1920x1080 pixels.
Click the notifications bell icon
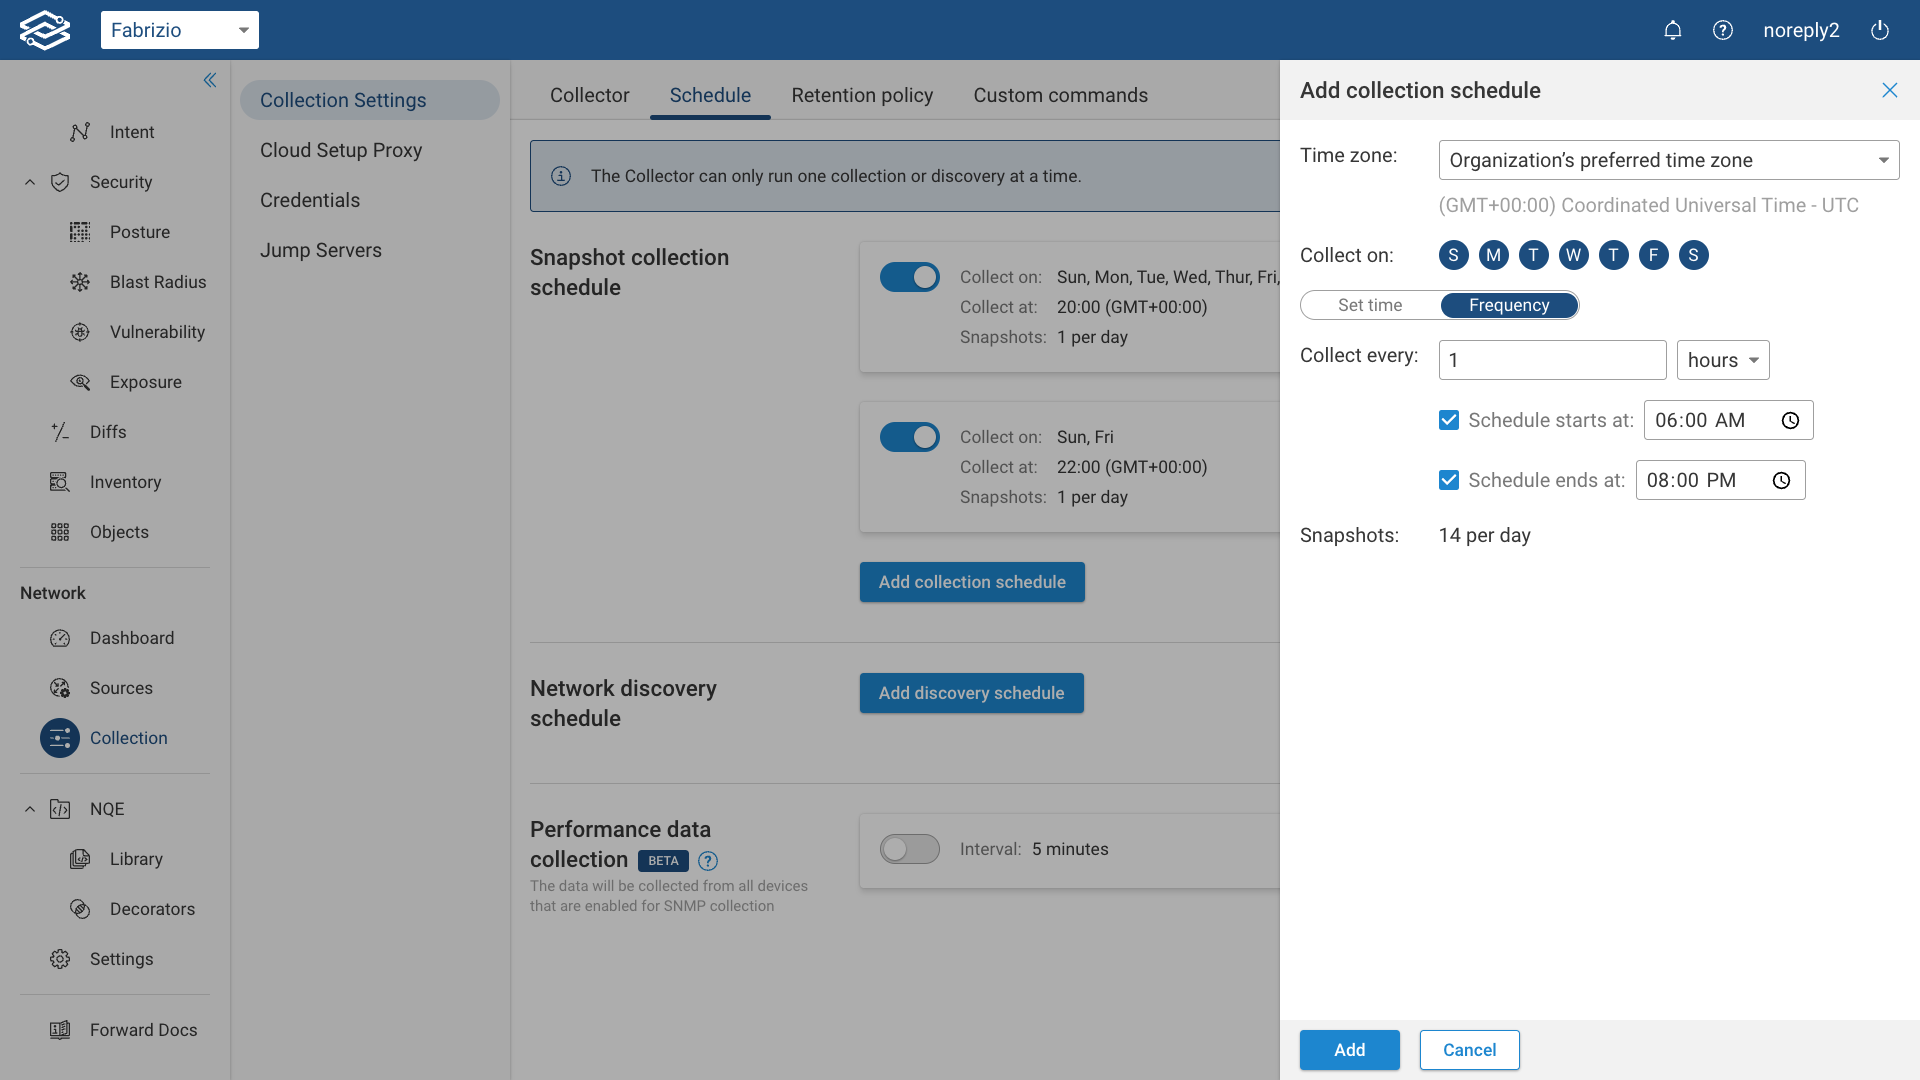click(1672, 30)
